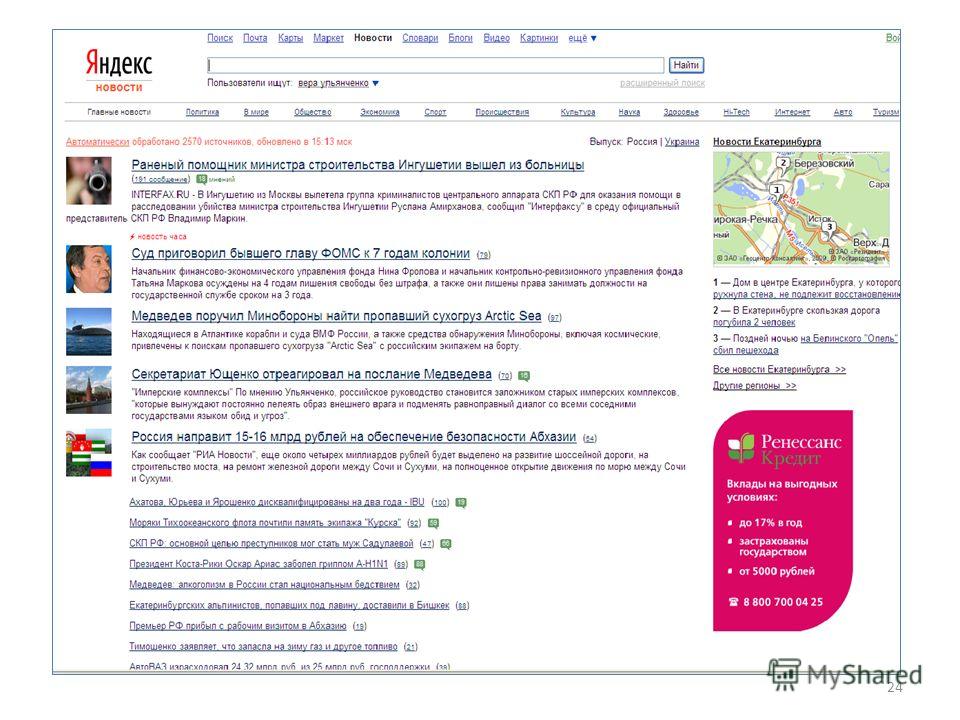Open '191 сообщение' link under first headline
This screenshot has height=720, width=960.
[x=161, y=179]
